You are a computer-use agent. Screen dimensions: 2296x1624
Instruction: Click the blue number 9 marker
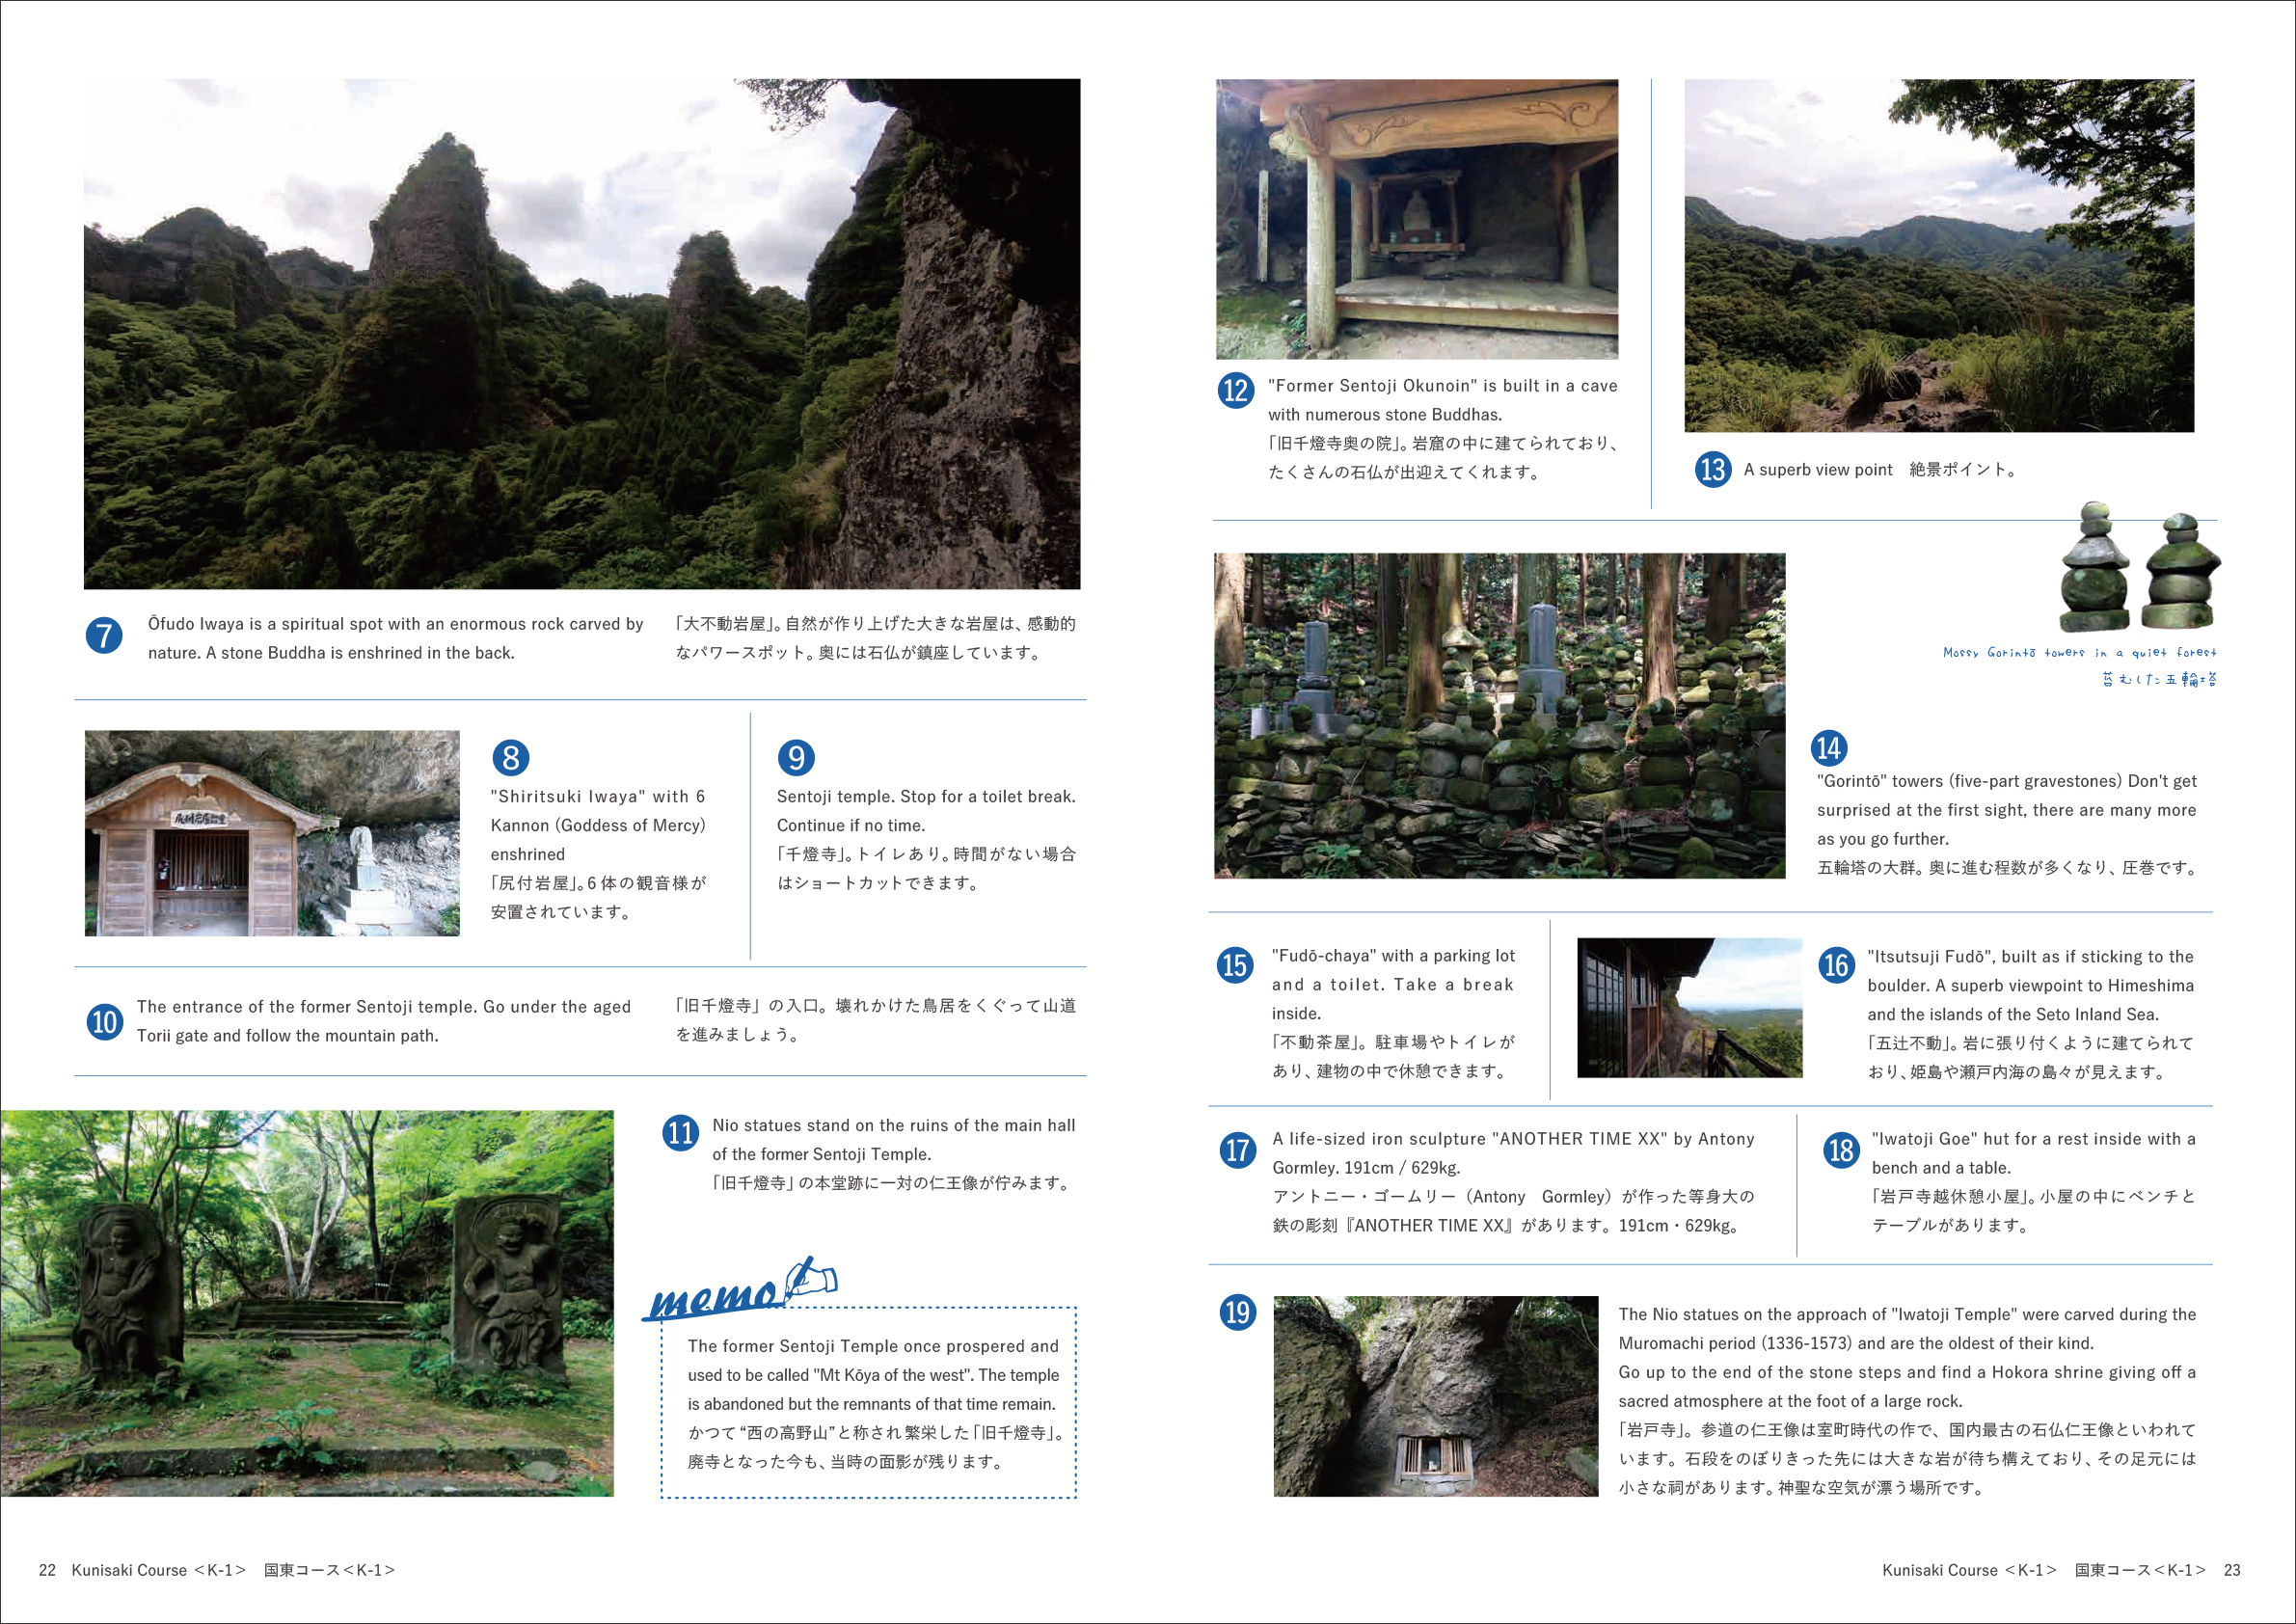797,757
